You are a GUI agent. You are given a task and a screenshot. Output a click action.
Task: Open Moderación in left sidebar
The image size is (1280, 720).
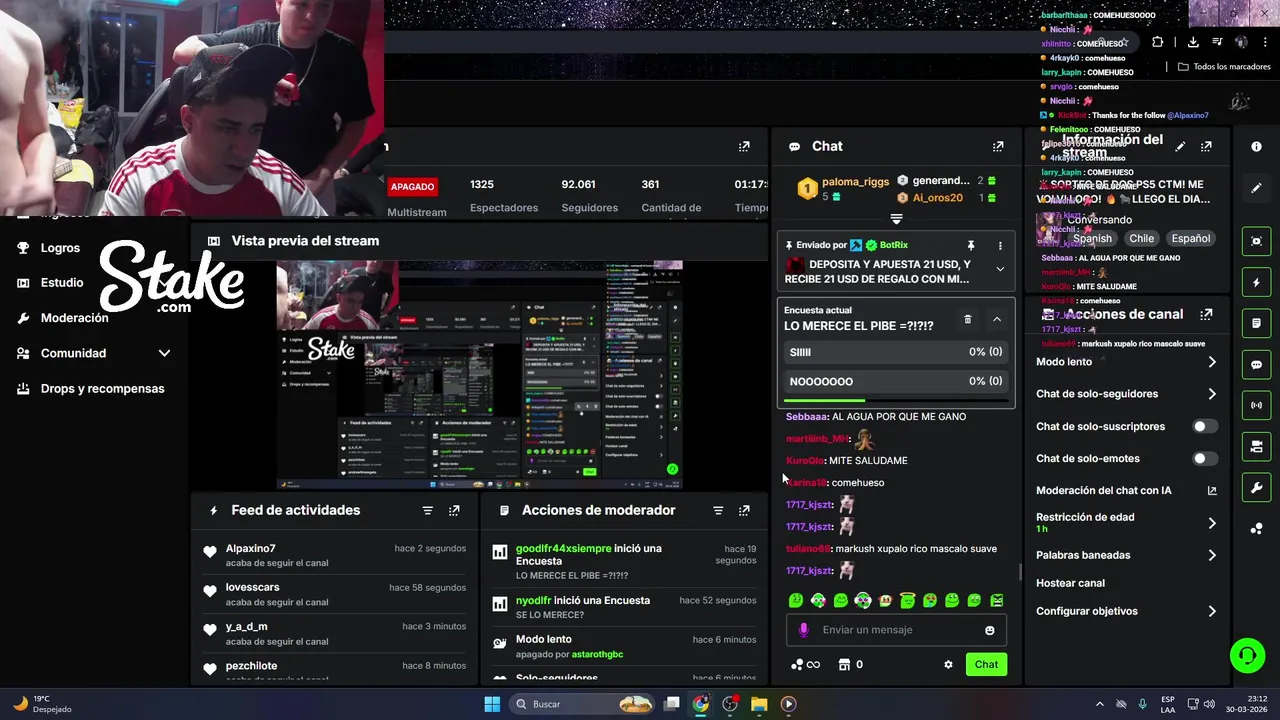[74, 318]
